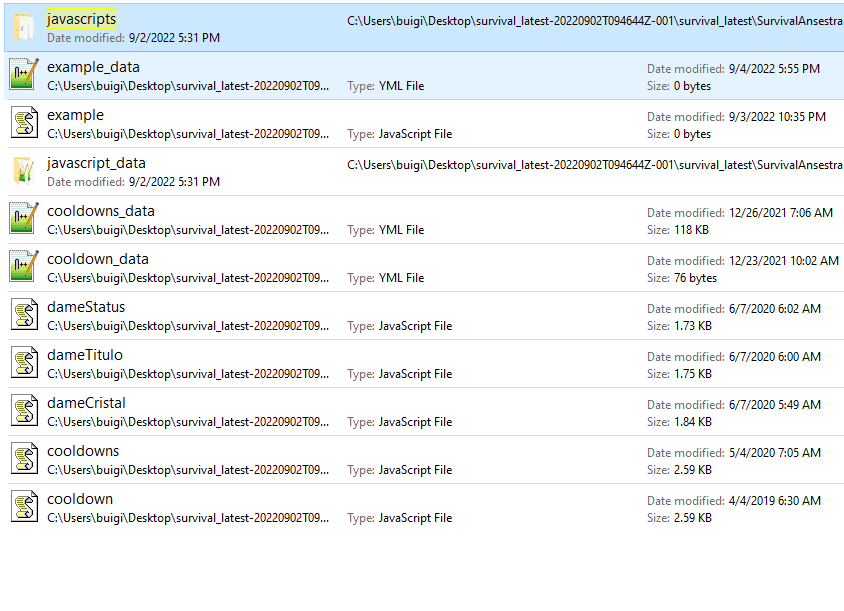Select the cooldowns_data file name
844x611 pixels.
click(x=100, y=211)
